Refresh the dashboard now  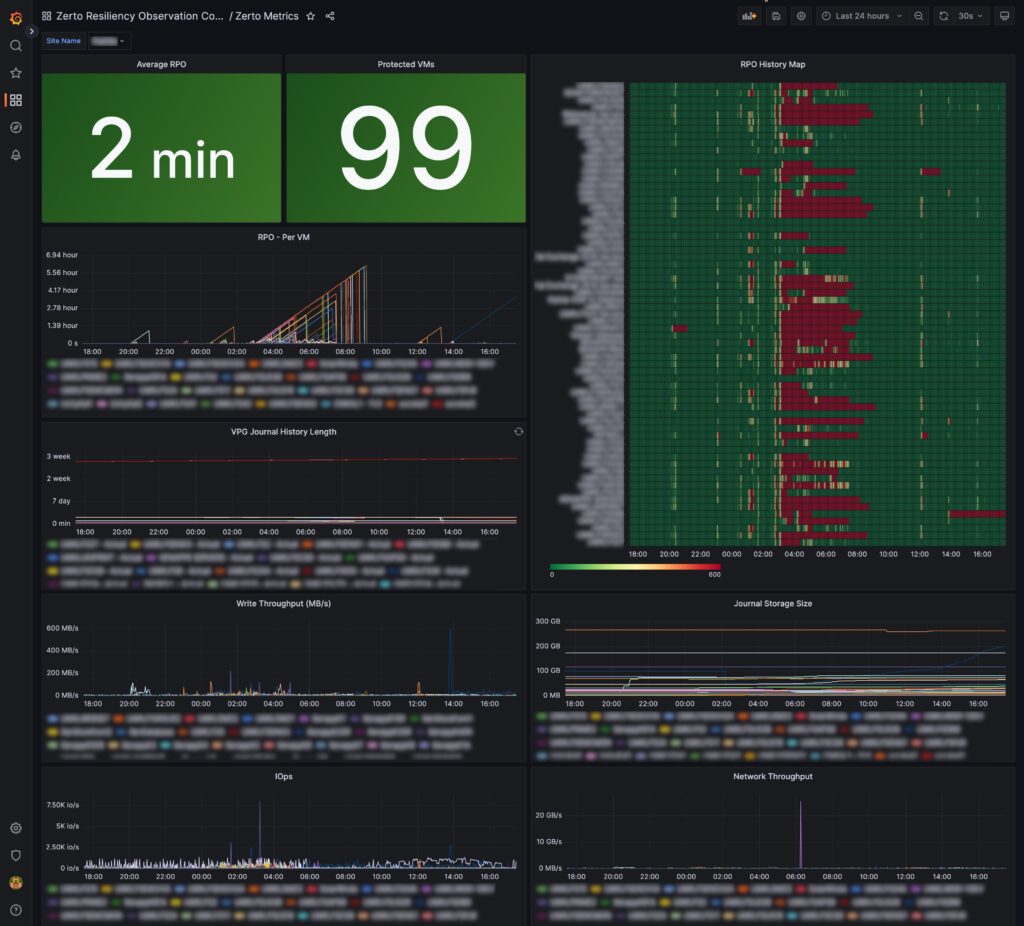click(944, 16)
